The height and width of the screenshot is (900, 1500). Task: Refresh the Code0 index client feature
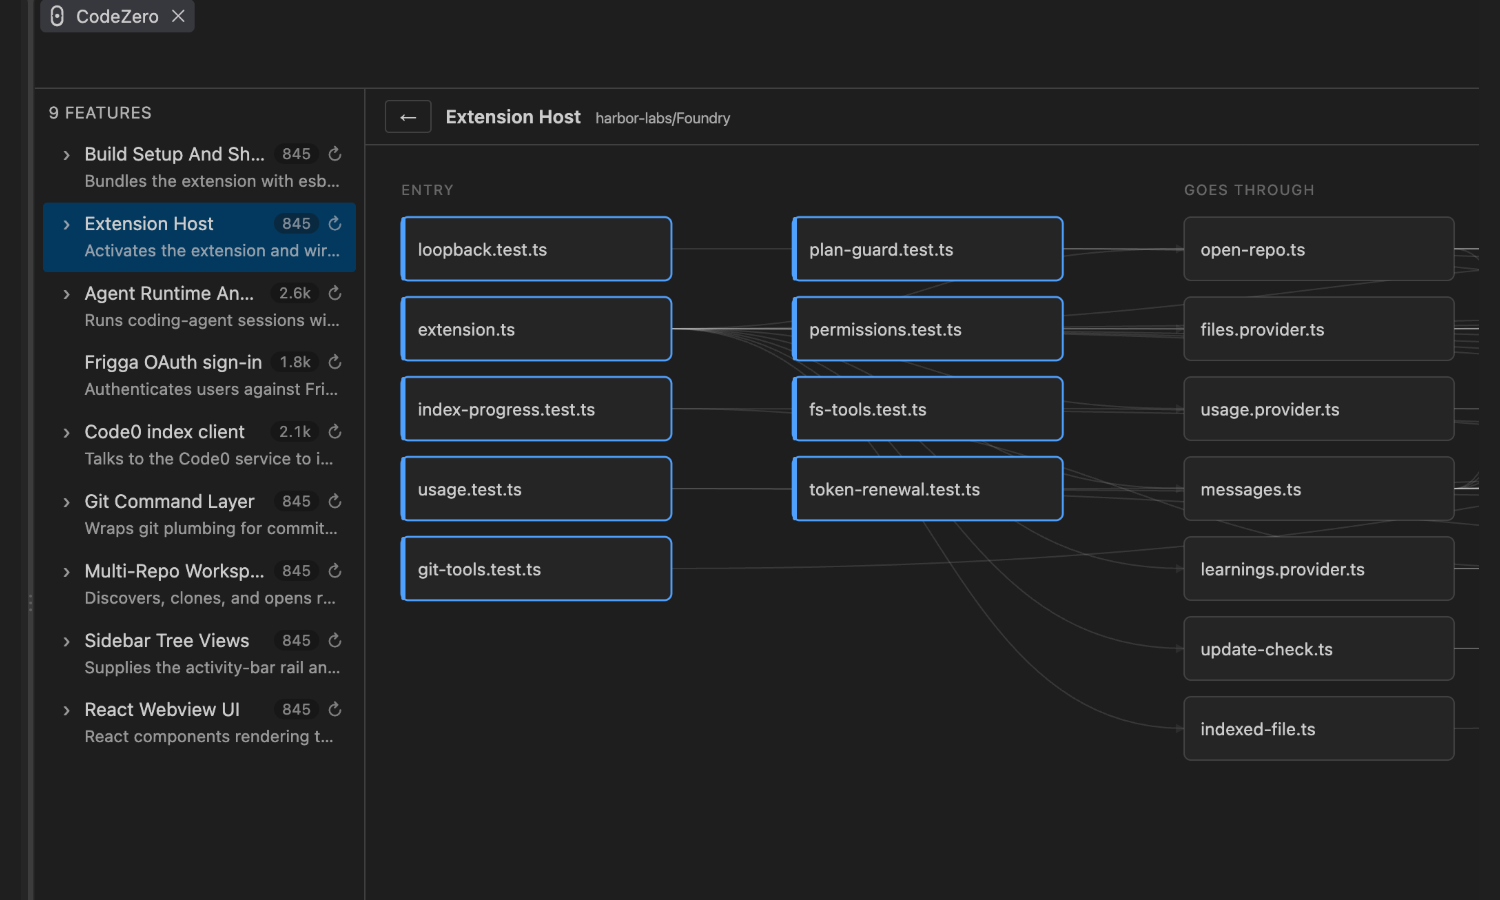pyautogui.click(x=335, y=432)
